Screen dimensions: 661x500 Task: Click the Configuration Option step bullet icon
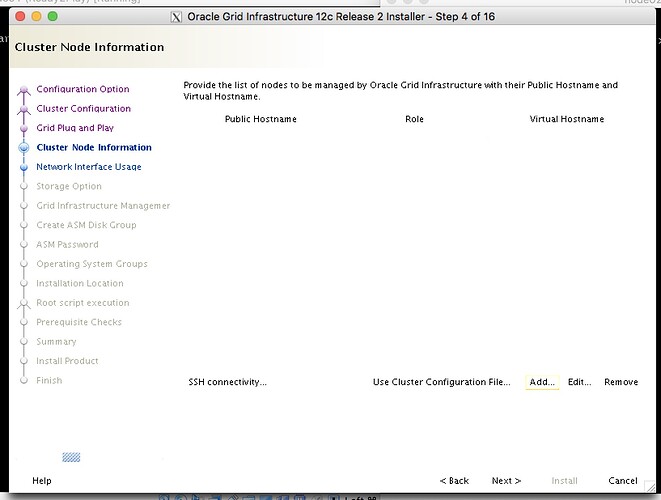pos(23,90)
